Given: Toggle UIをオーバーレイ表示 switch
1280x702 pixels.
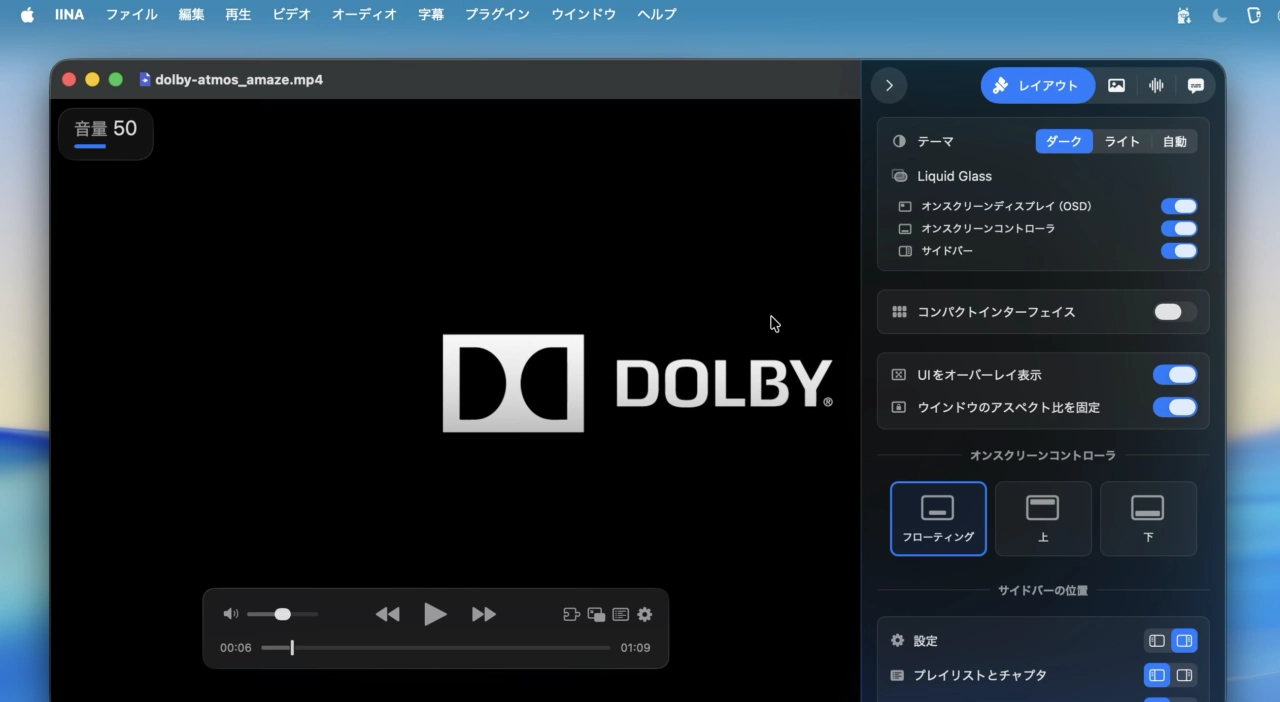Looking at the screenshot, I should coord(1175,375).
